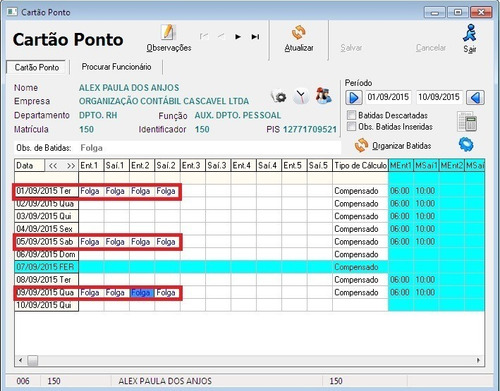
Task: Open the calculator sheet icon
Action: pos(468,121)
